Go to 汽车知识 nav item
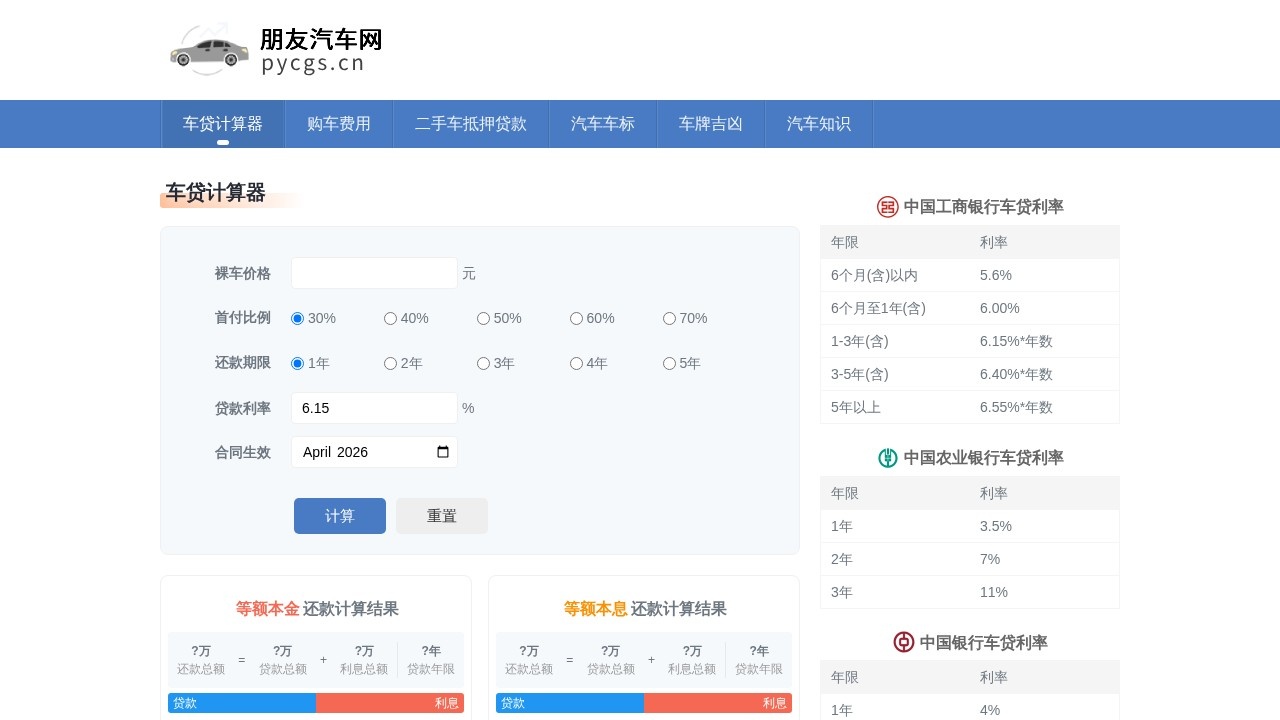This screenshot has height=720, width=1280. tap(819, 124)
